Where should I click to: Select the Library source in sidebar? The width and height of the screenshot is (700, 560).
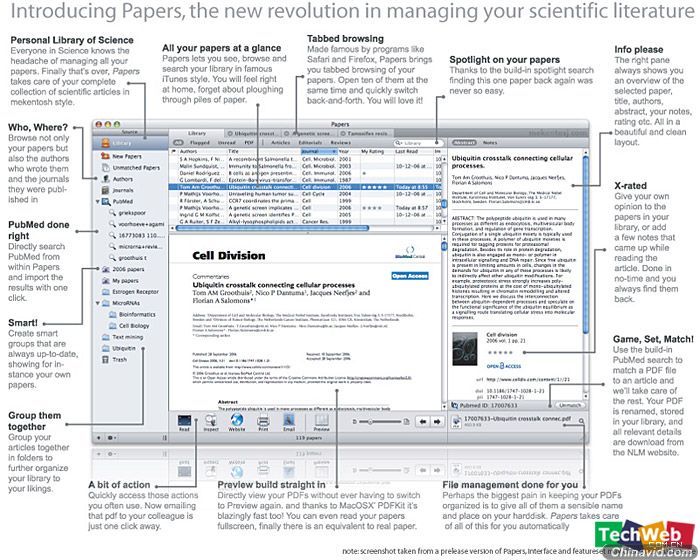point(130,143)
